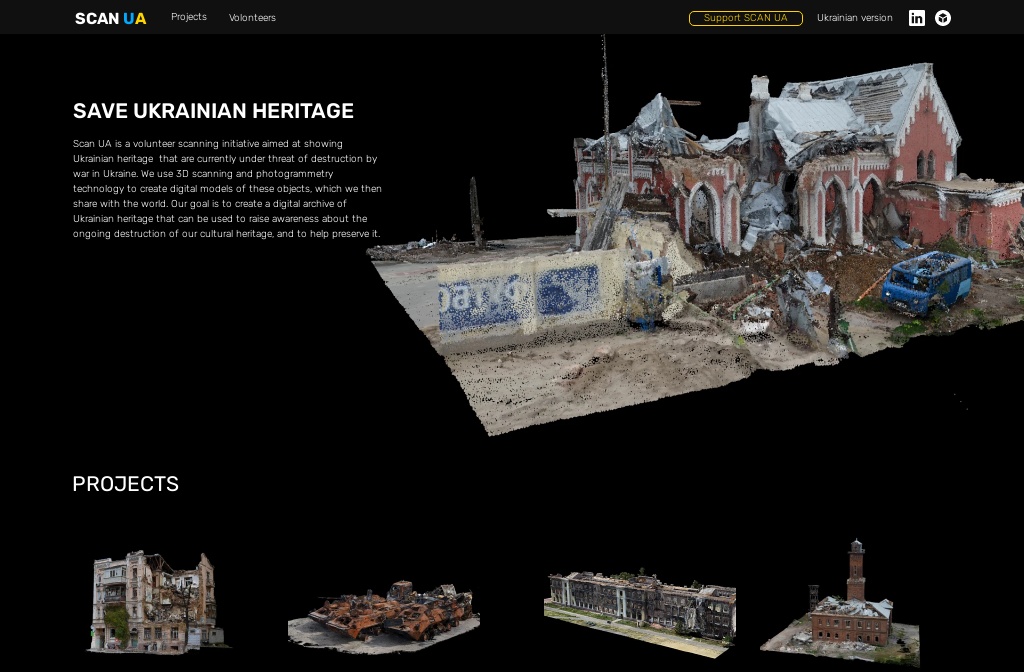The width and height of the screenshot is (1024, 672).
Task: Click the blue van in the 3D scan
Action: tap(926, 280)
